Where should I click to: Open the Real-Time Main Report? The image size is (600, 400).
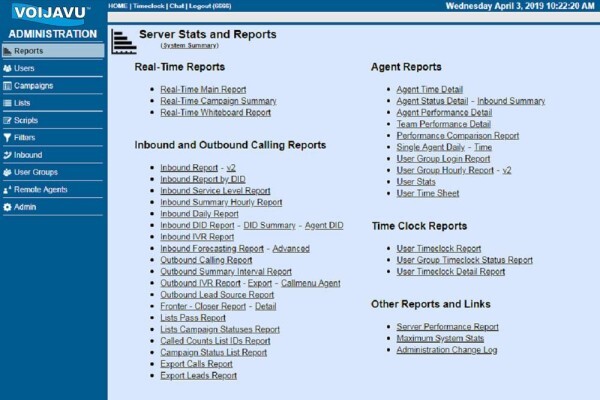[203, 90]
